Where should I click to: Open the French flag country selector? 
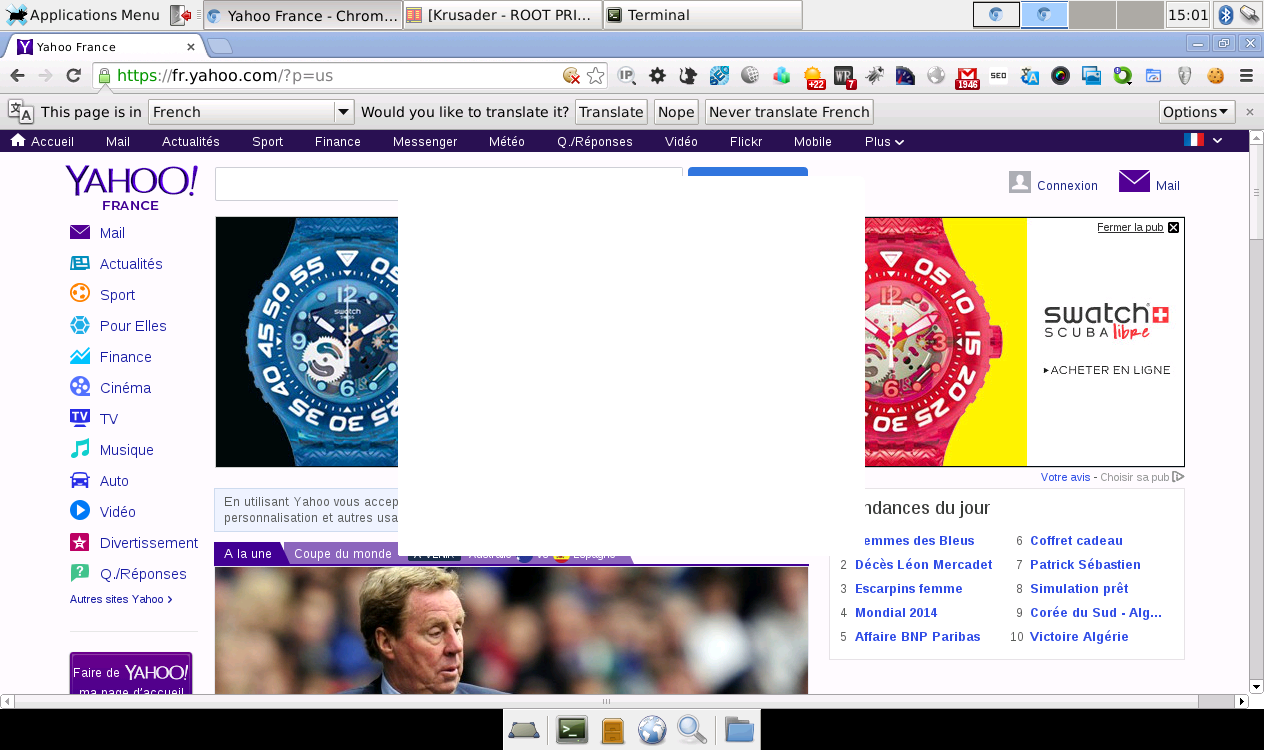click(1203, 141)
